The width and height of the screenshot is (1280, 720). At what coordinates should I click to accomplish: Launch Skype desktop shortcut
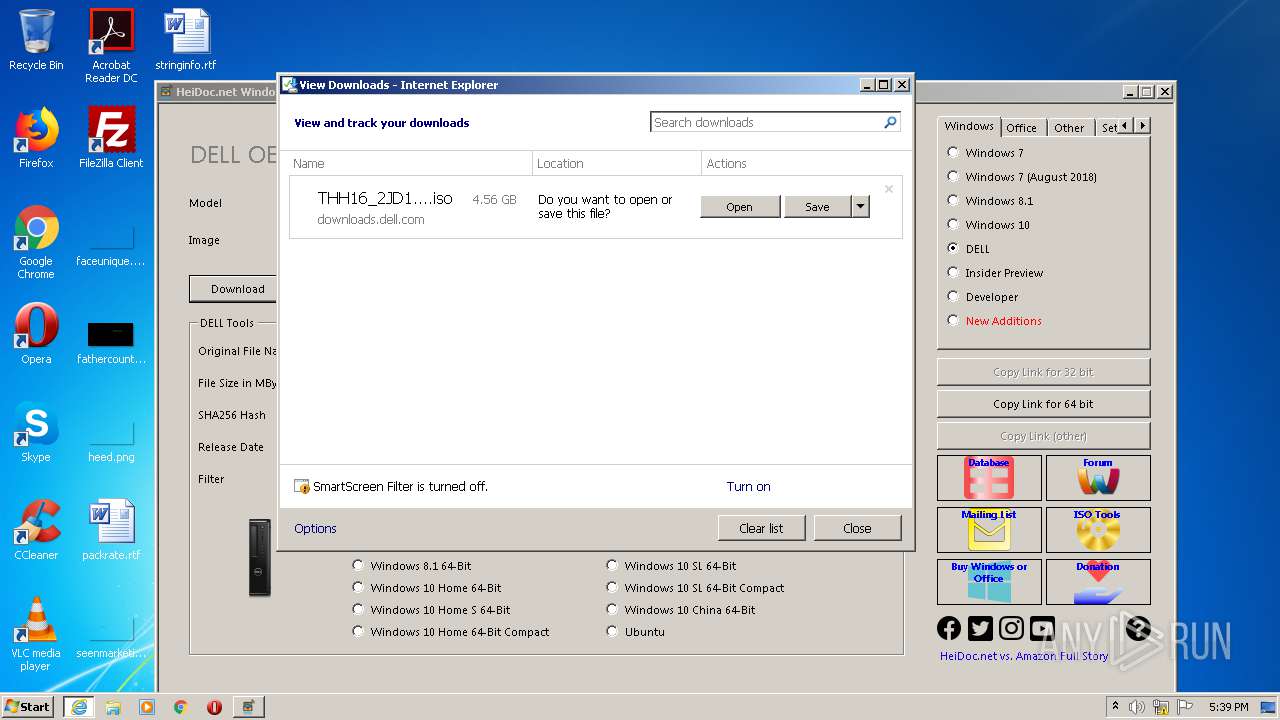point(36,432)
